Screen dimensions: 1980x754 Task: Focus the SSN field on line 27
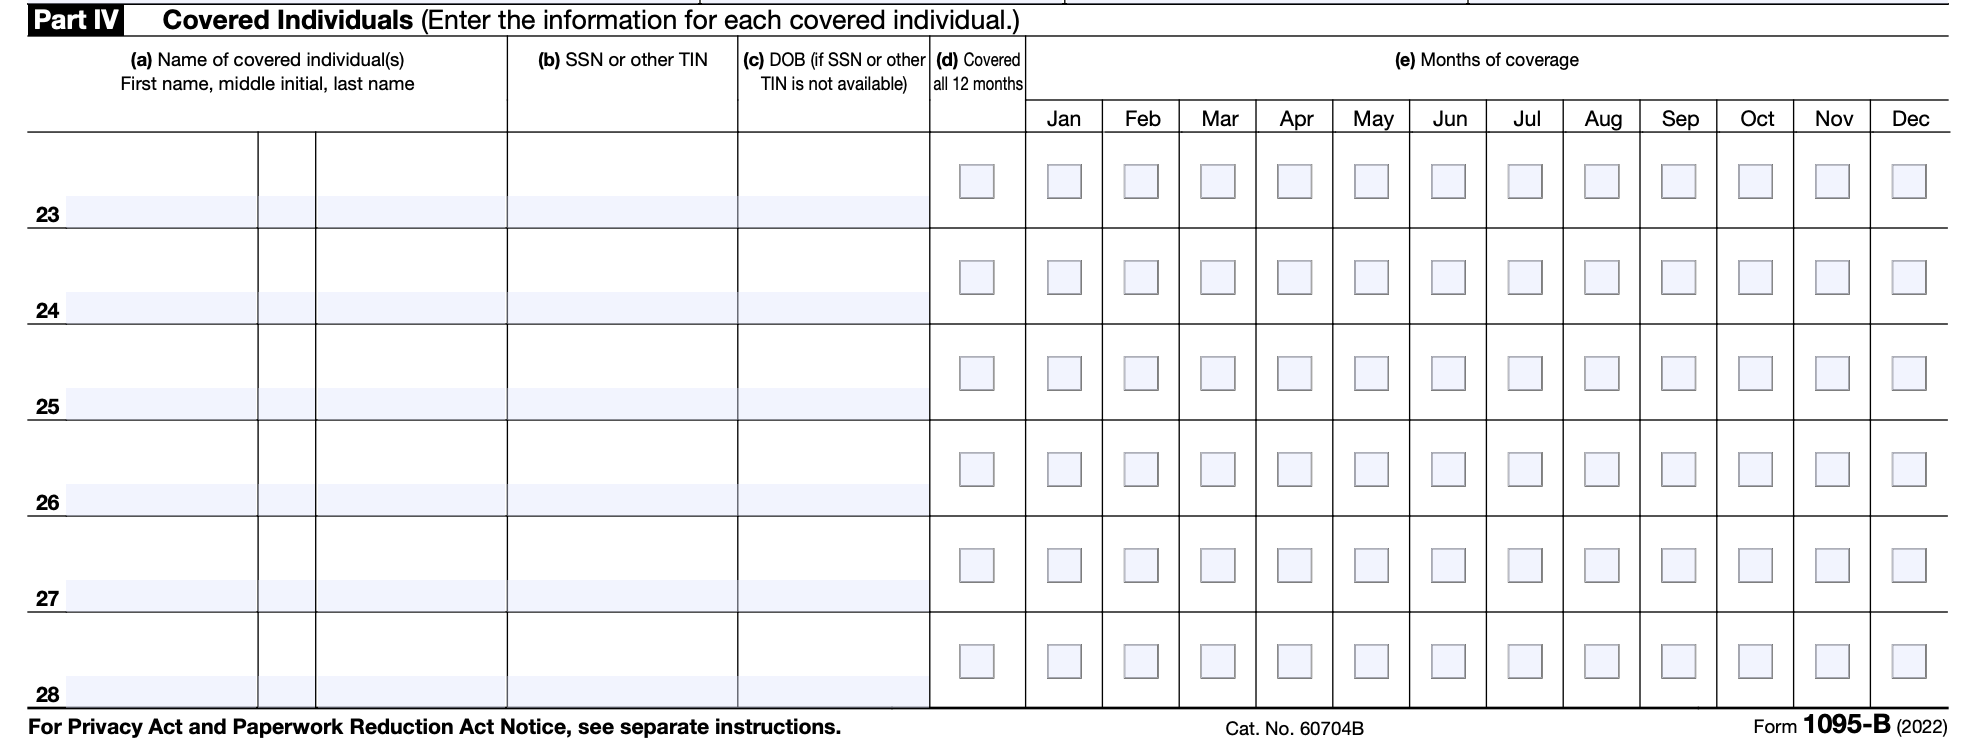tap(622, 596)
